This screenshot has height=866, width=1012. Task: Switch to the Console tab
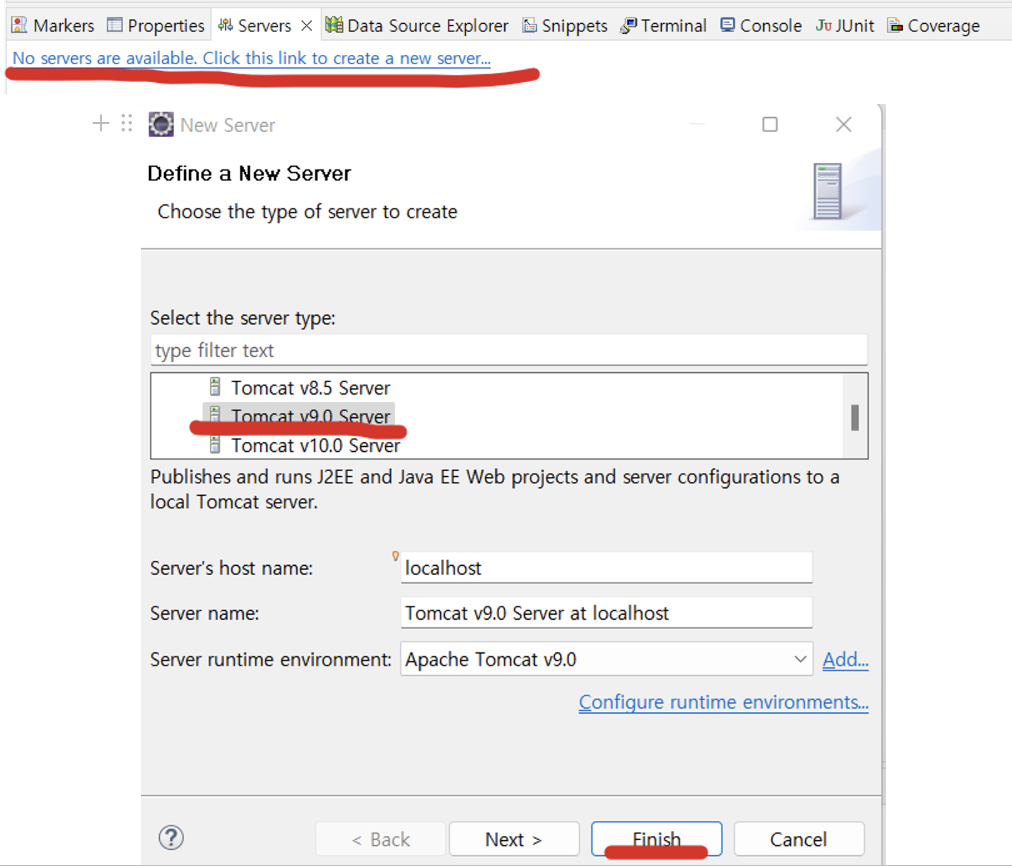pos(761,26)
